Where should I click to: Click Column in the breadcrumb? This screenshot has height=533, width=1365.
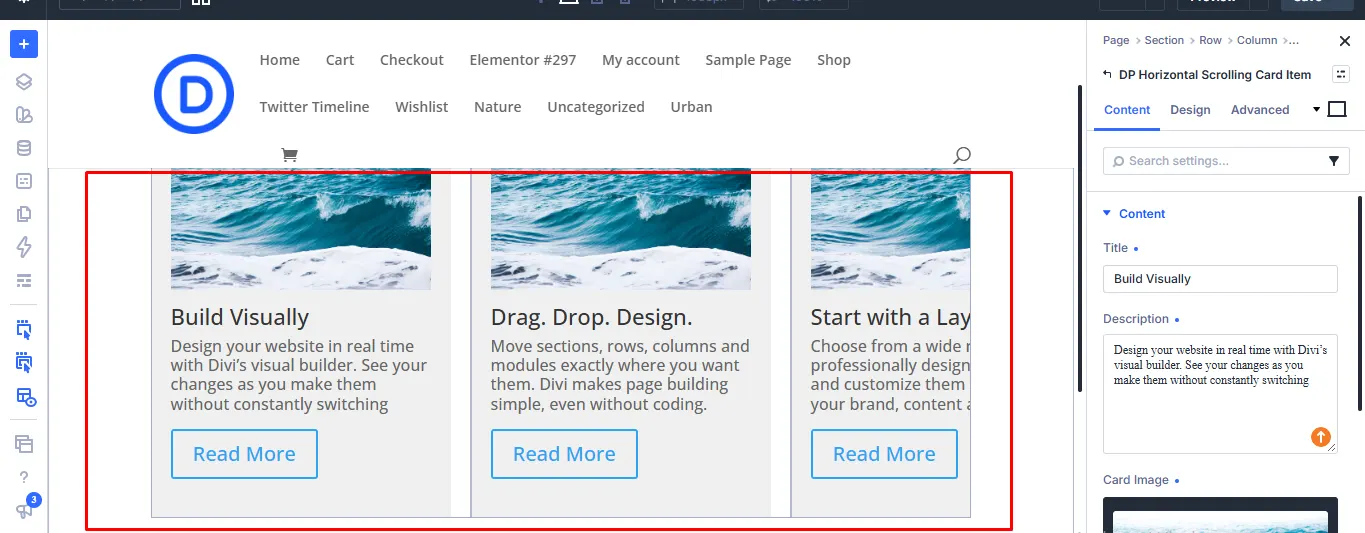1257,41
